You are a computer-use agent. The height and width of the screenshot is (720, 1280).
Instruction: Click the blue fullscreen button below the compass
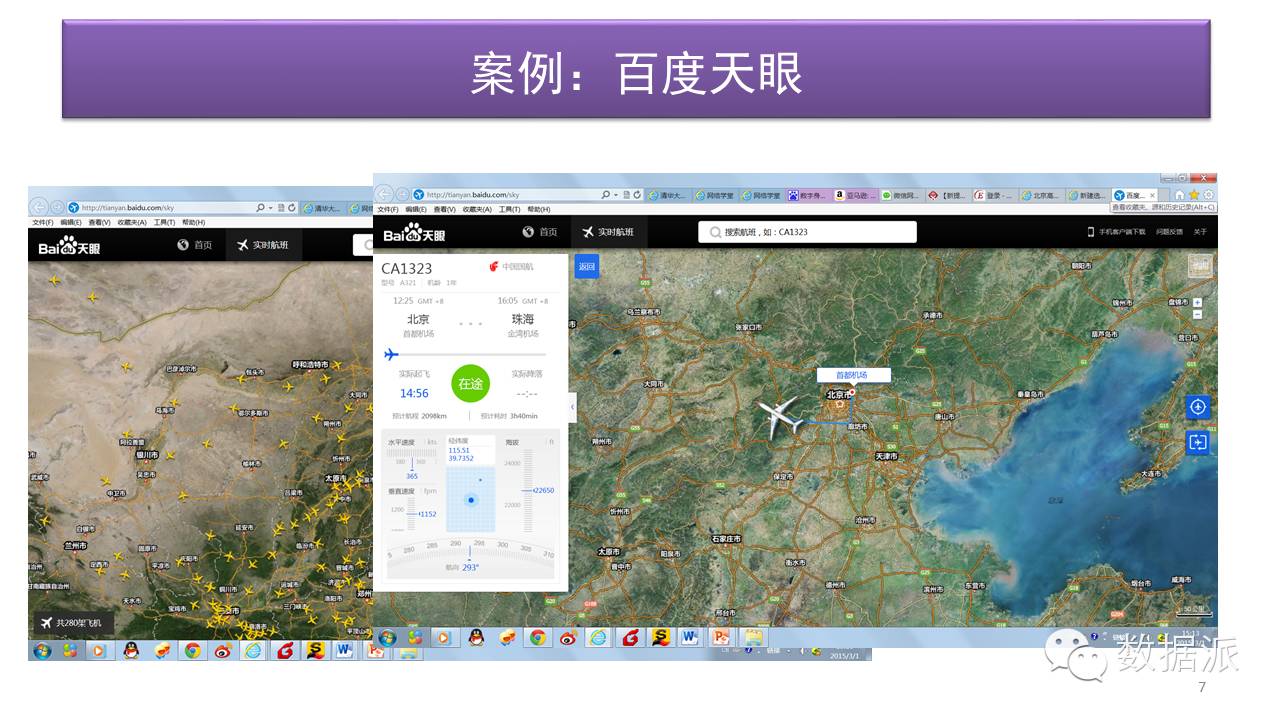1198,442
